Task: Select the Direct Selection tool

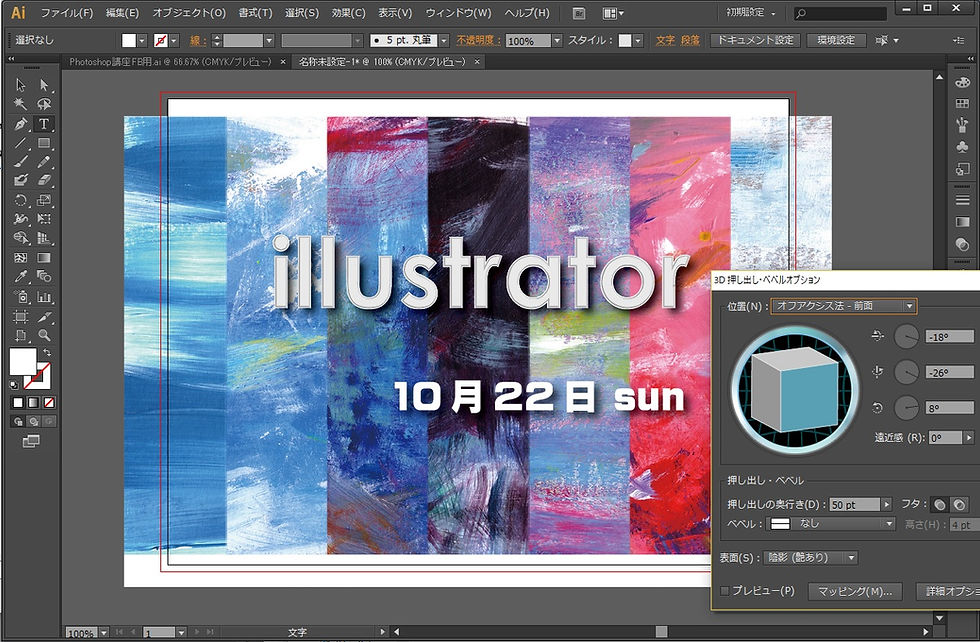Action: click(x=44, y=84)
